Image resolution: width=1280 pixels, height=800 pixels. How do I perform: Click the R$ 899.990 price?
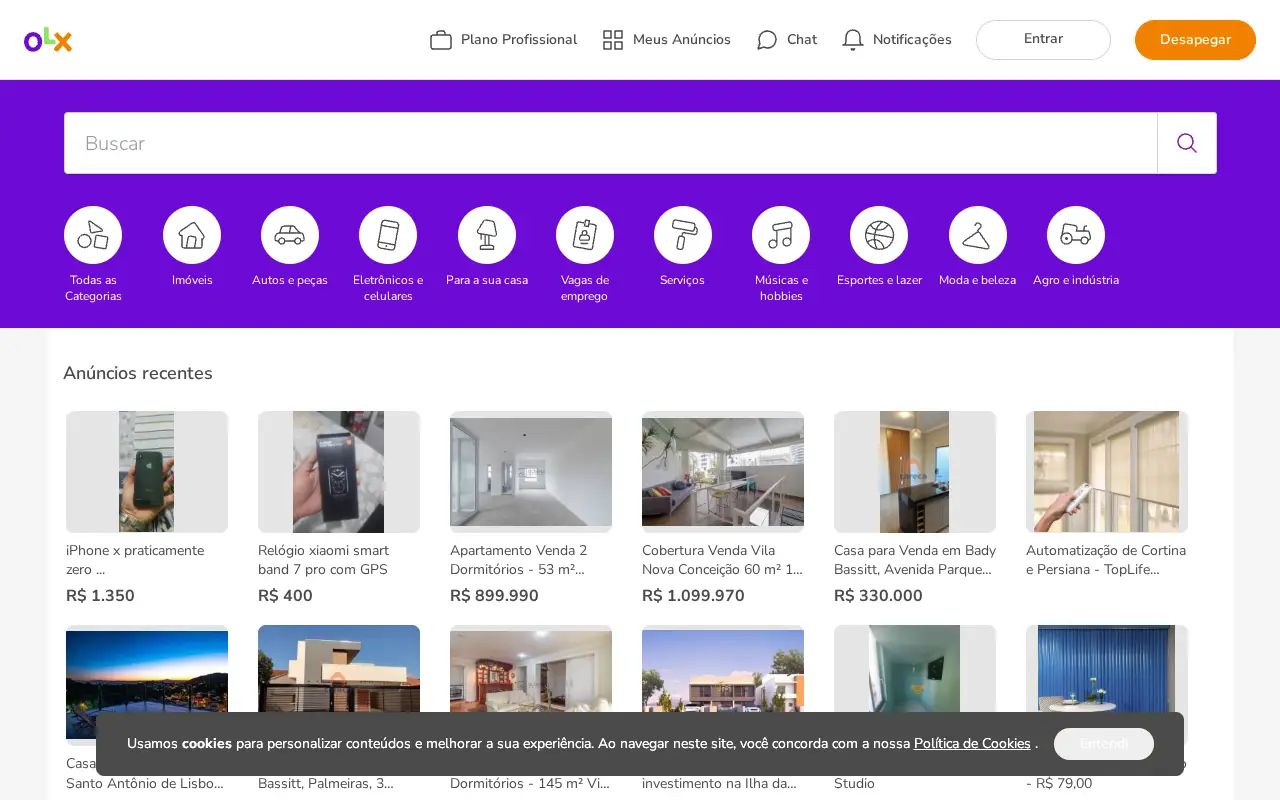pyautogui.click(x=494, y=596)
